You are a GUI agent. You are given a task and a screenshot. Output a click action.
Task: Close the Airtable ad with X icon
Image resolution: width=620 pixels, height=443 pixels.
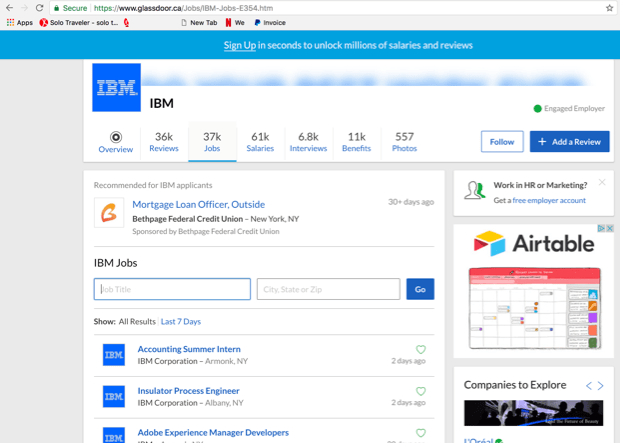tap(610, 228)
